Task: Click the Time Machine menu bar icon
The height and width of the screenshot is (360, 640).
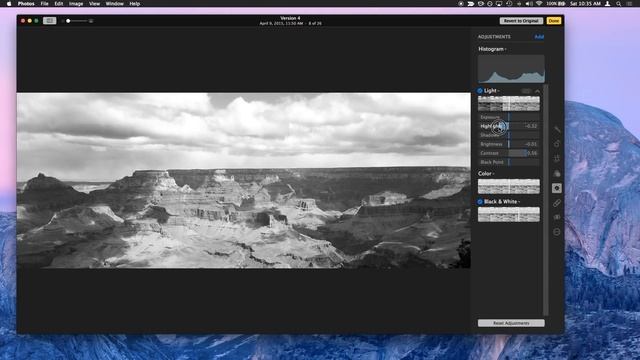Action: coord(509,4)
